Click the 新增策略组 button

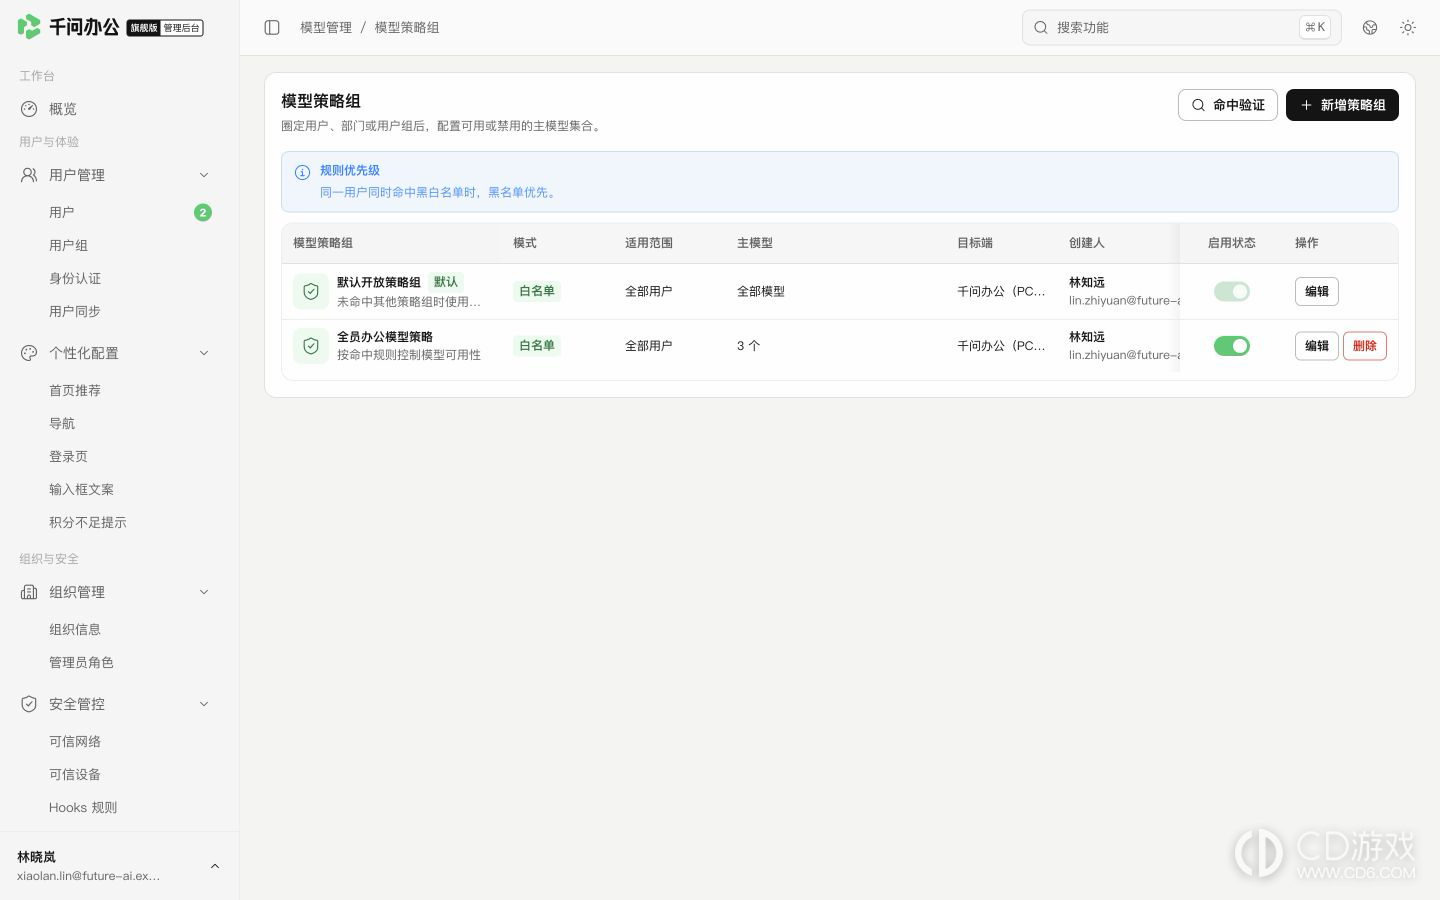1342,105
